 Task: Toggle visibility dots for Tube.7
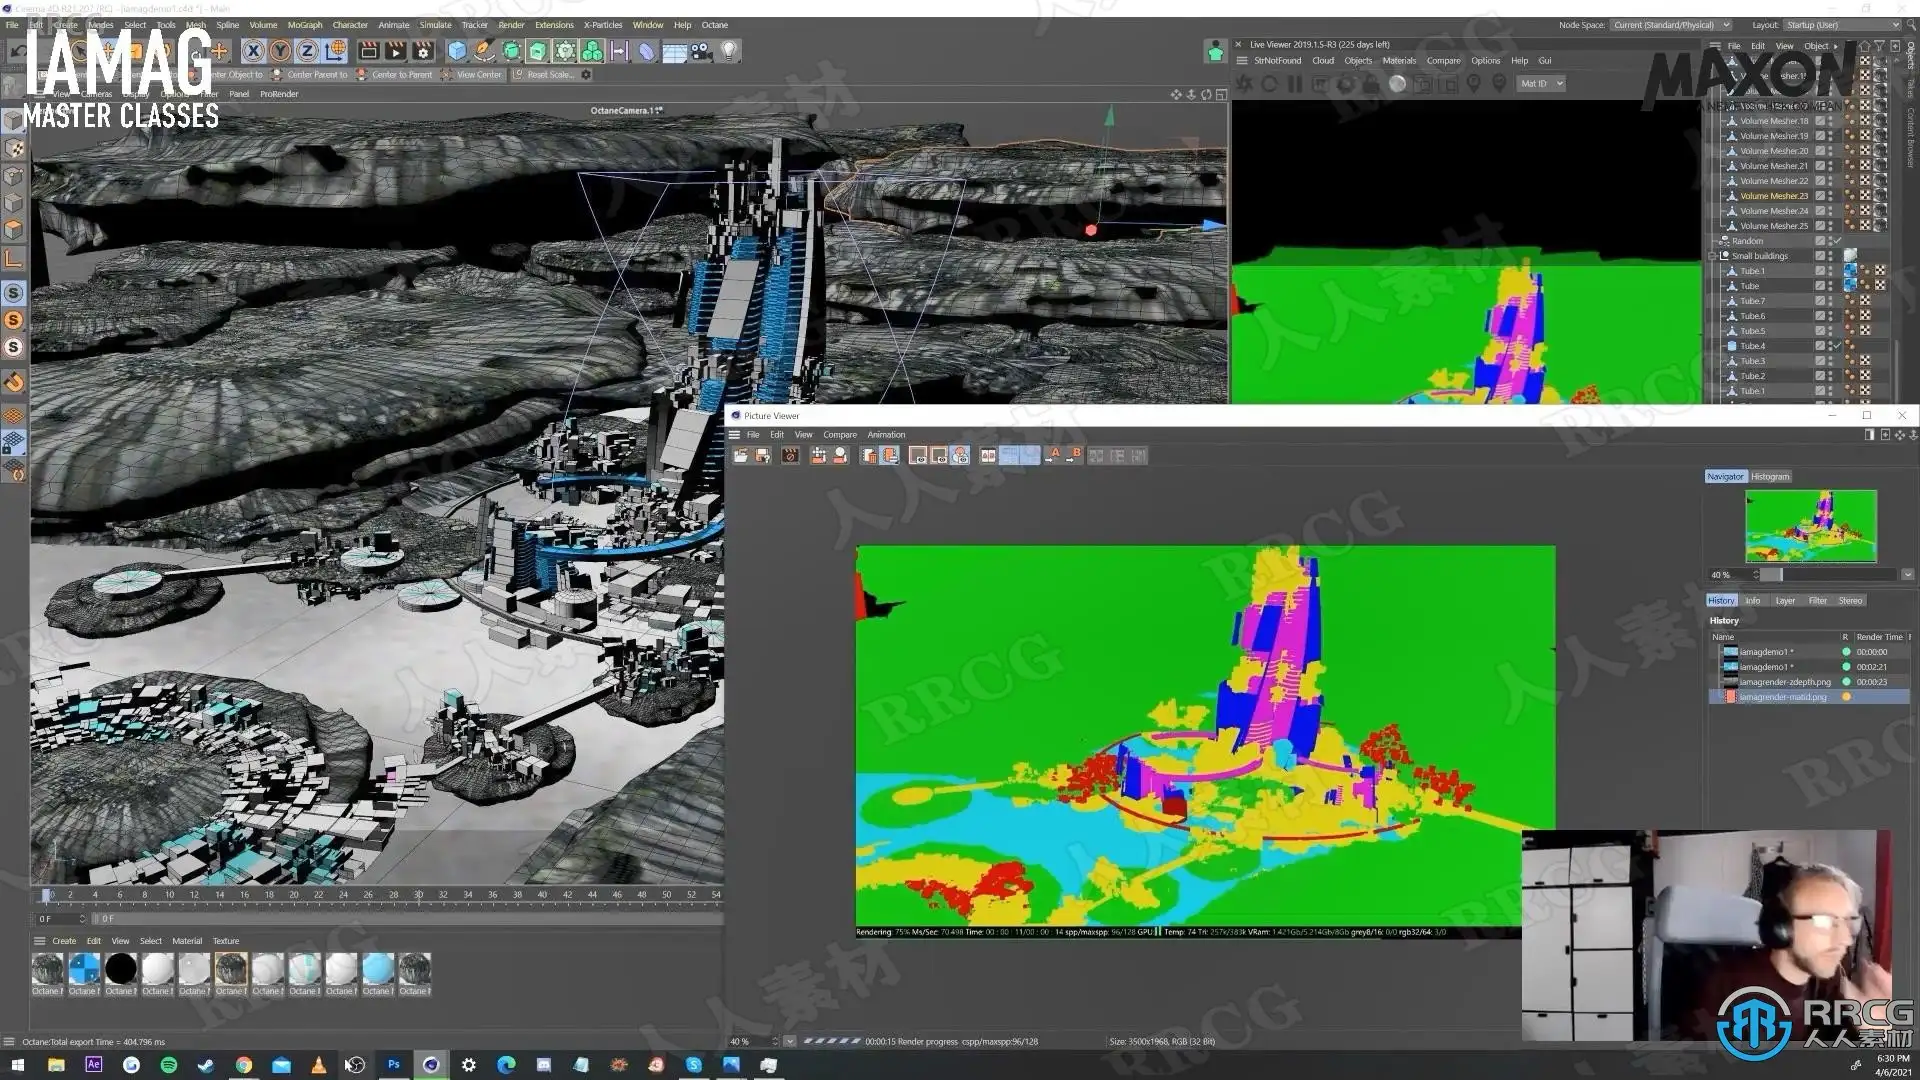click(x=1831, y=301)
